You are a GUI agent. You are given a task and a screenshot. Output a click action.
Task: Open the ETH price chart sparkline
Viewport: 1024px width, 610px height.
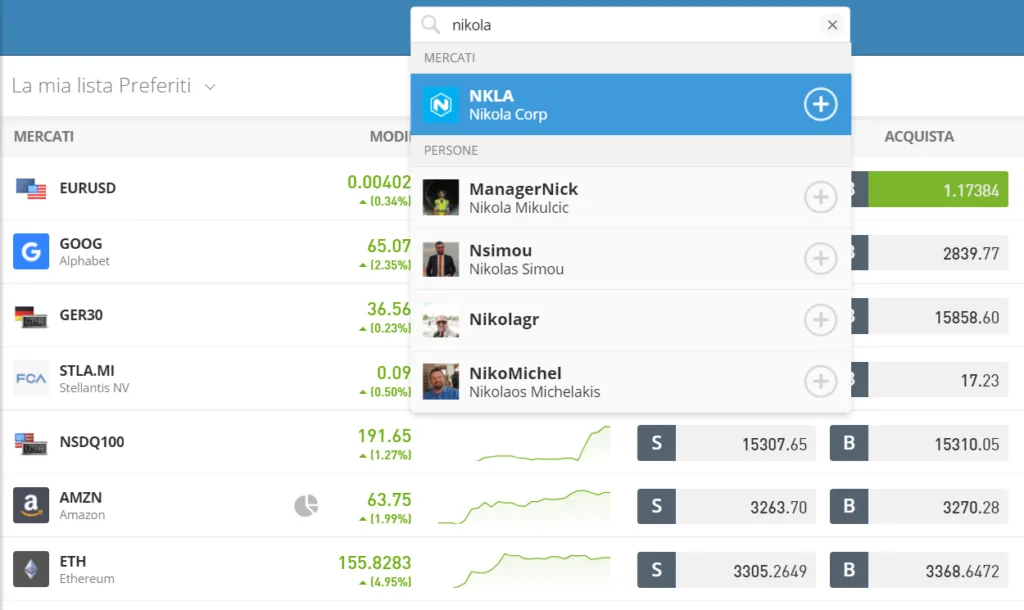[x=532, y=570]
